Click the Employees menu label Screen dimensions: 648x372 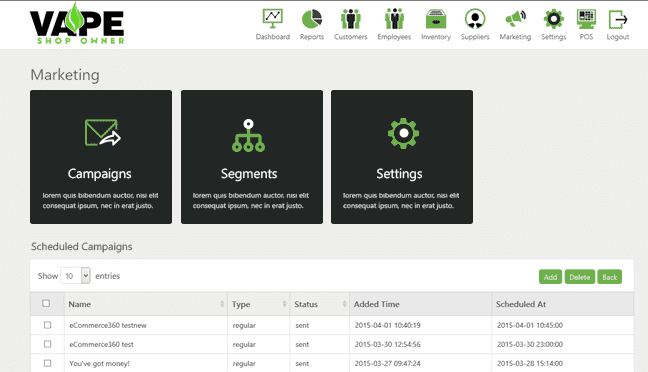pyautogui.click(x=394, y=37)
